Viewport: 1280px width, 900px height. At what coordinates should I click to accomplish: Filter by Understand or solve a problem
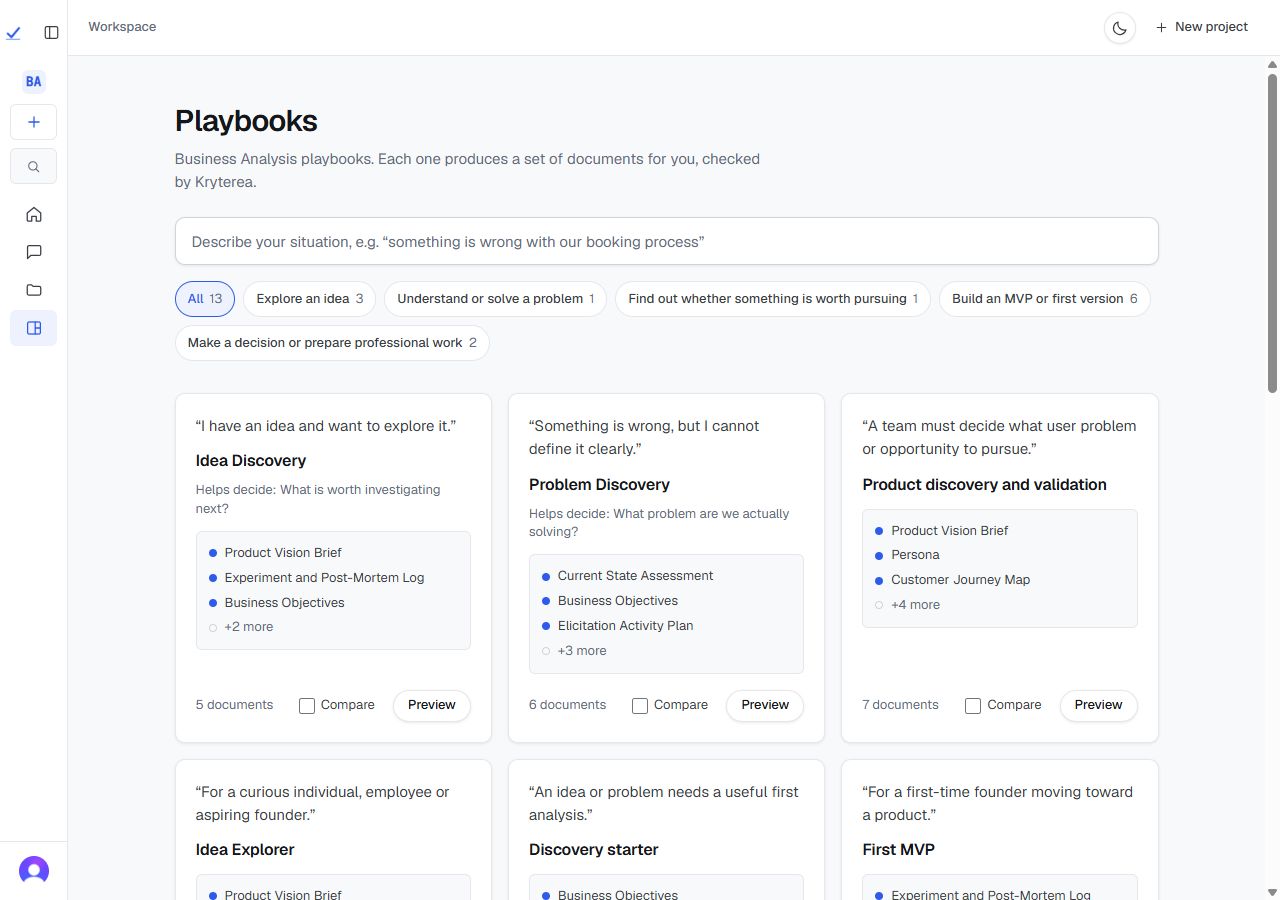point(496,299)
